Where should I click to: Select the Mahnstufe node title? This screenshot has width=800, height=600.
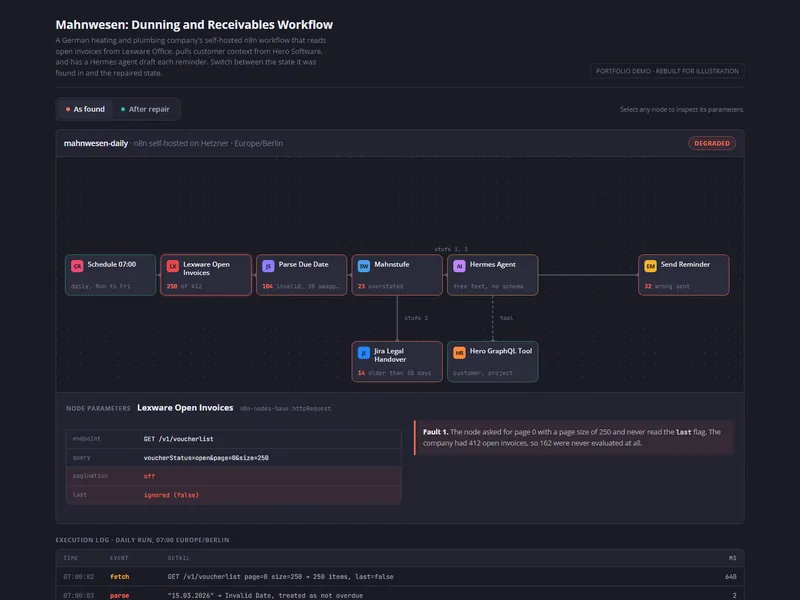click(392, 264)
